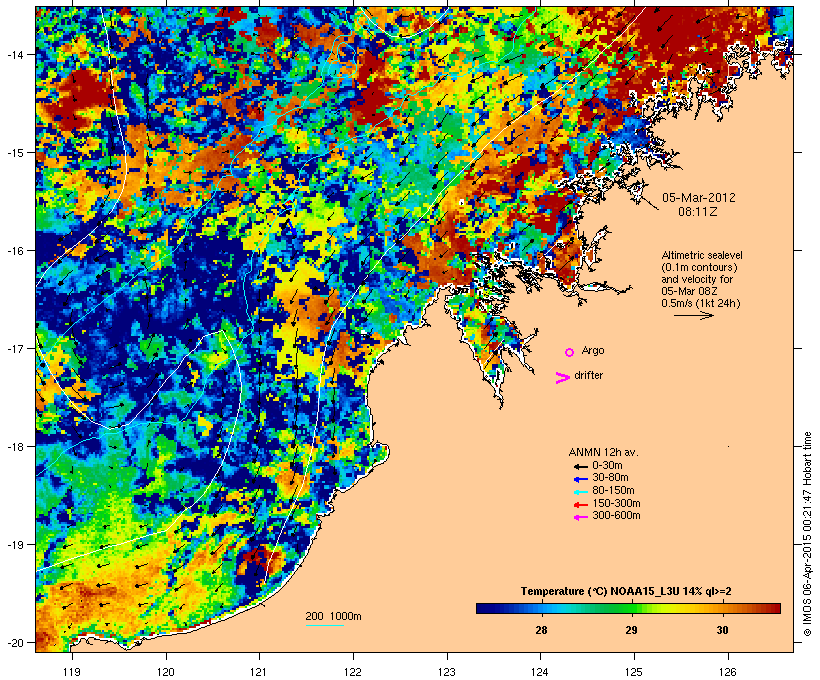
Task: Click the 150-300m depth label
Action: pos(616,503)
